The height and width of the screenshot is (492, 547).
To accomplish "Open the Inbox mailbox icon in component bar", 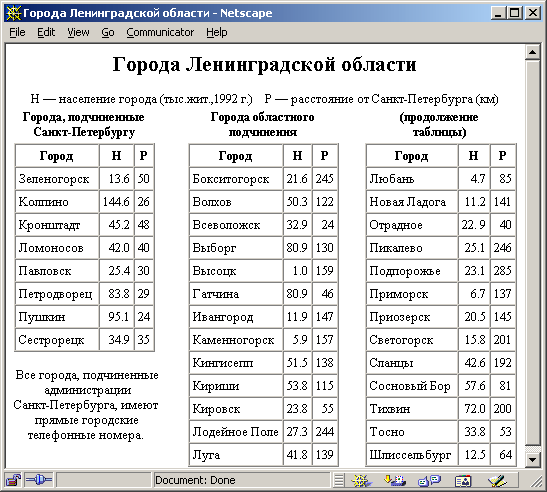I will (x=394, y=480).
